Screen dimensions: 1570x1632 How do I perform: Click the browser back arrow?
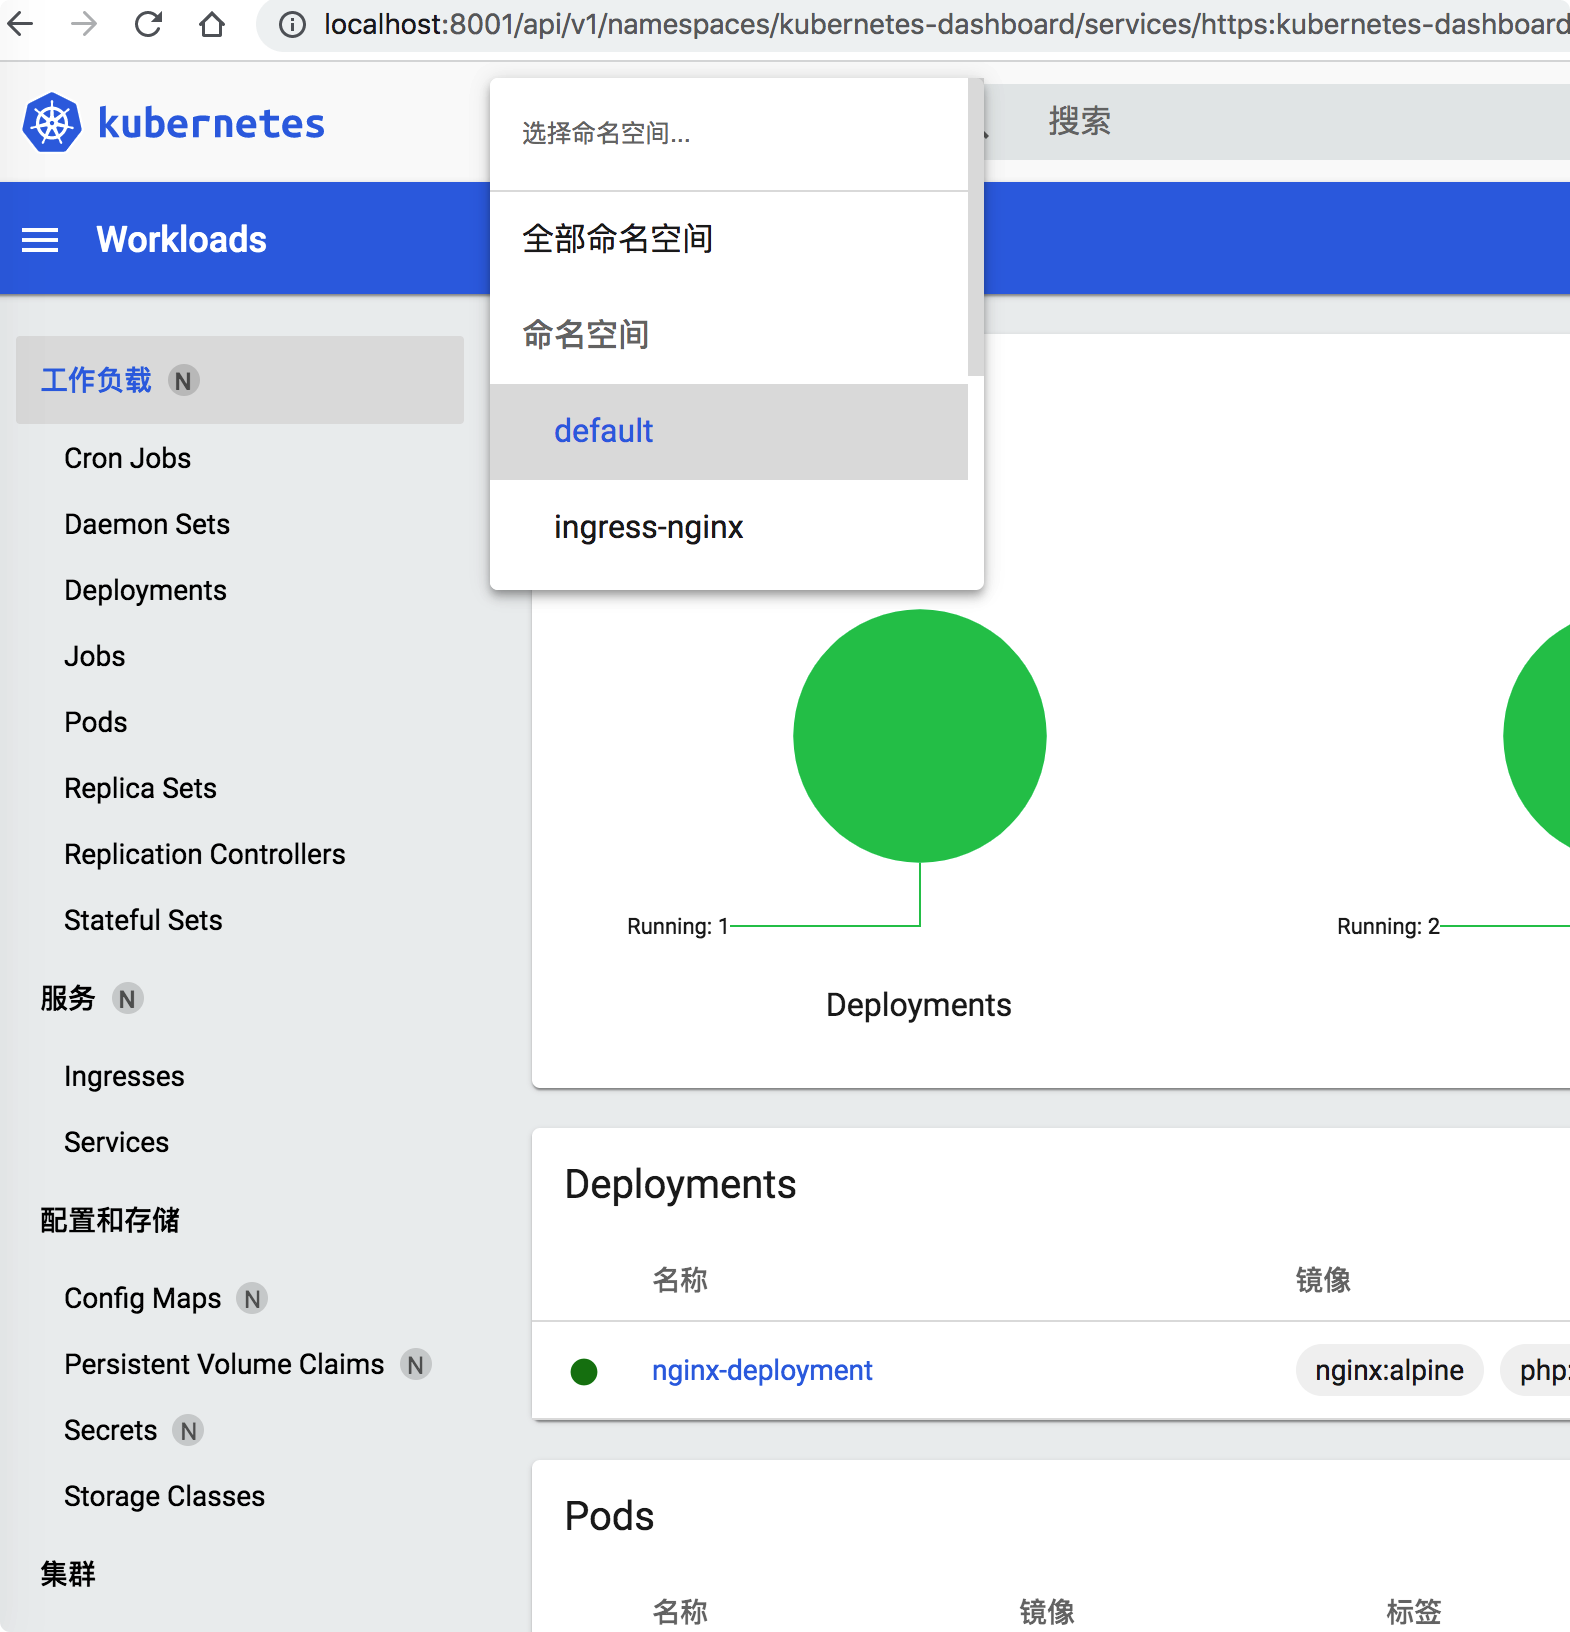click(21, 24)
